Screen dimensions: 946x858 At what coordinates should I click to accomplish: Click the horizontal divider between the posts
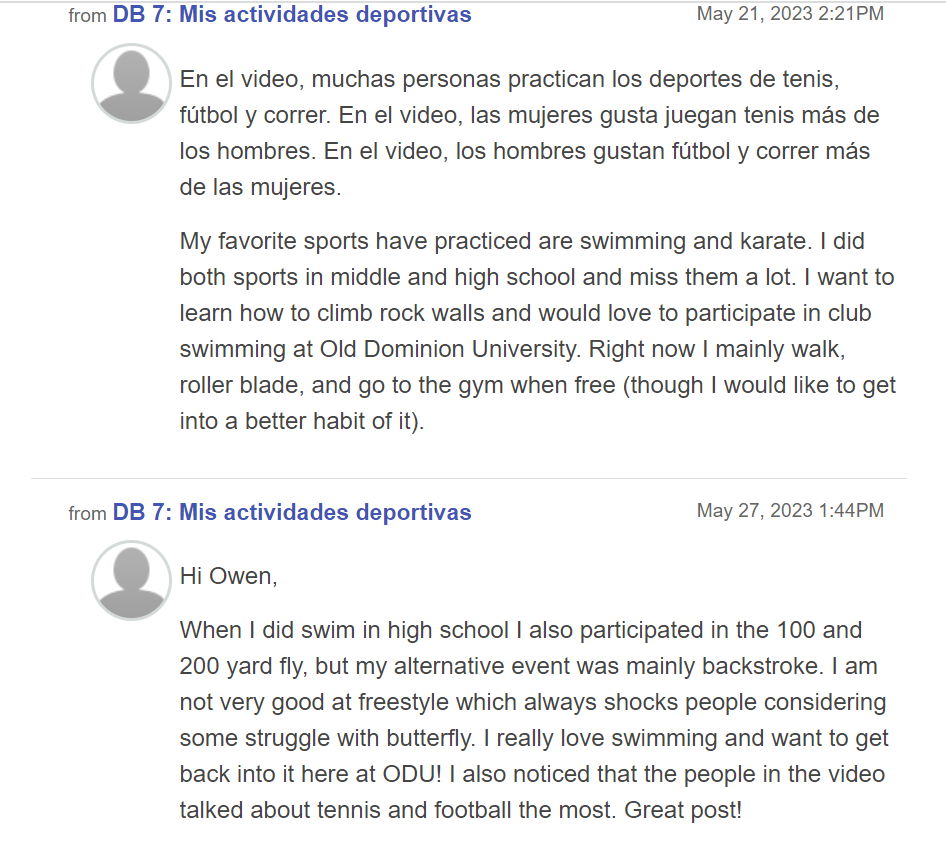click(x=469, y=478)
